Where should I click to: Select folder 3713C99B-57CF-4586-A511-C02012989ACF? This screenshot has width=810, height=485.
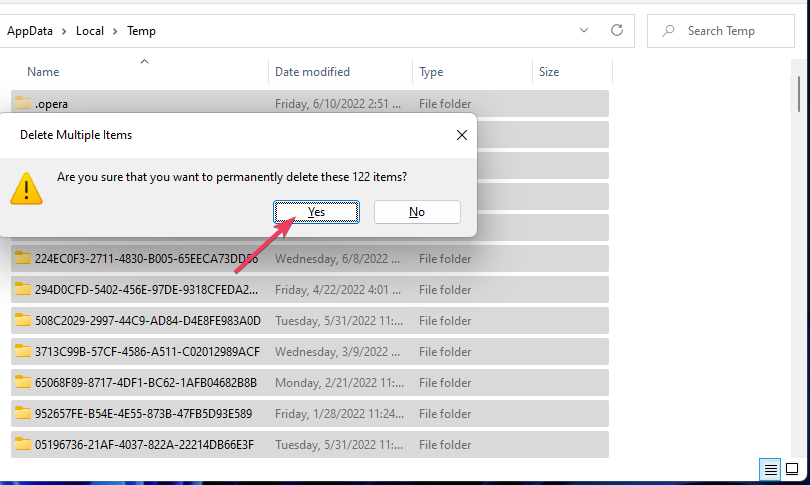click(x=147, y=352)
